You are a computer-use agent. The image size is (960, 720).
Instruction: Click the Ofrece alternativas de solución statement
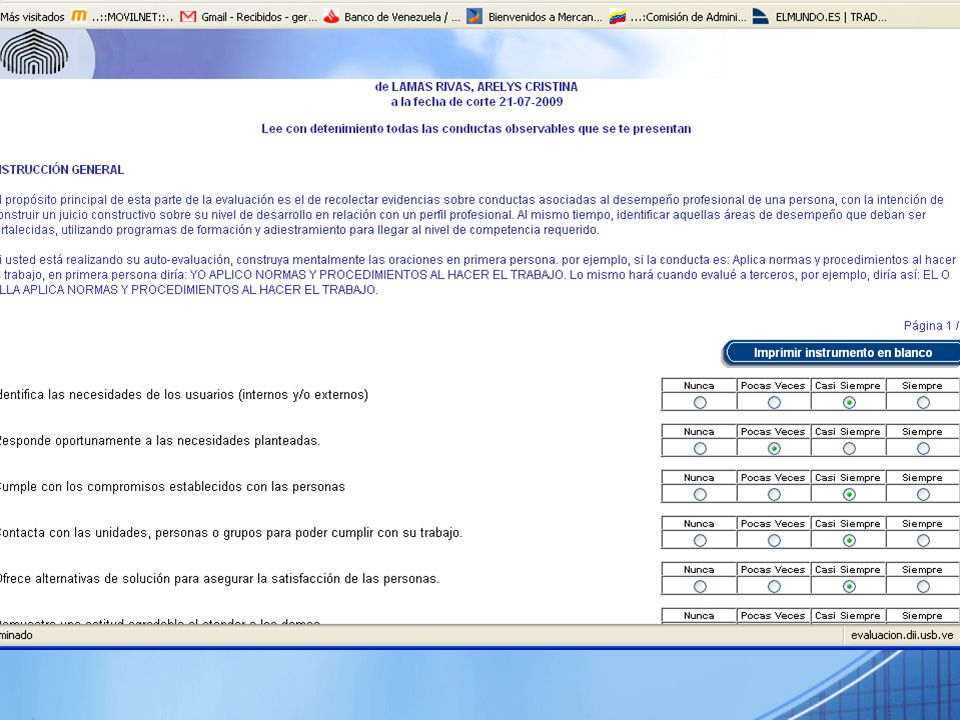(x=219, y=579)
